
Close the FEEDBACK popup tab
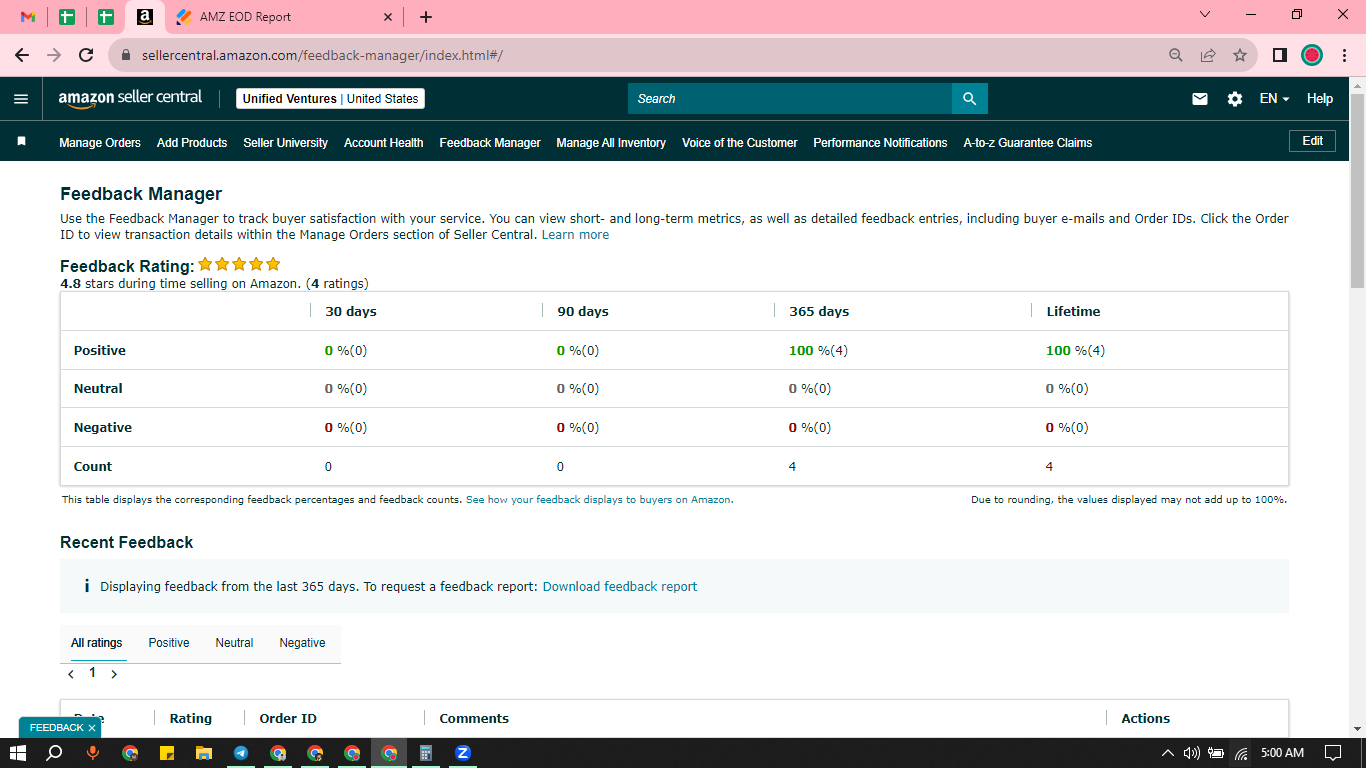point(91,728)
